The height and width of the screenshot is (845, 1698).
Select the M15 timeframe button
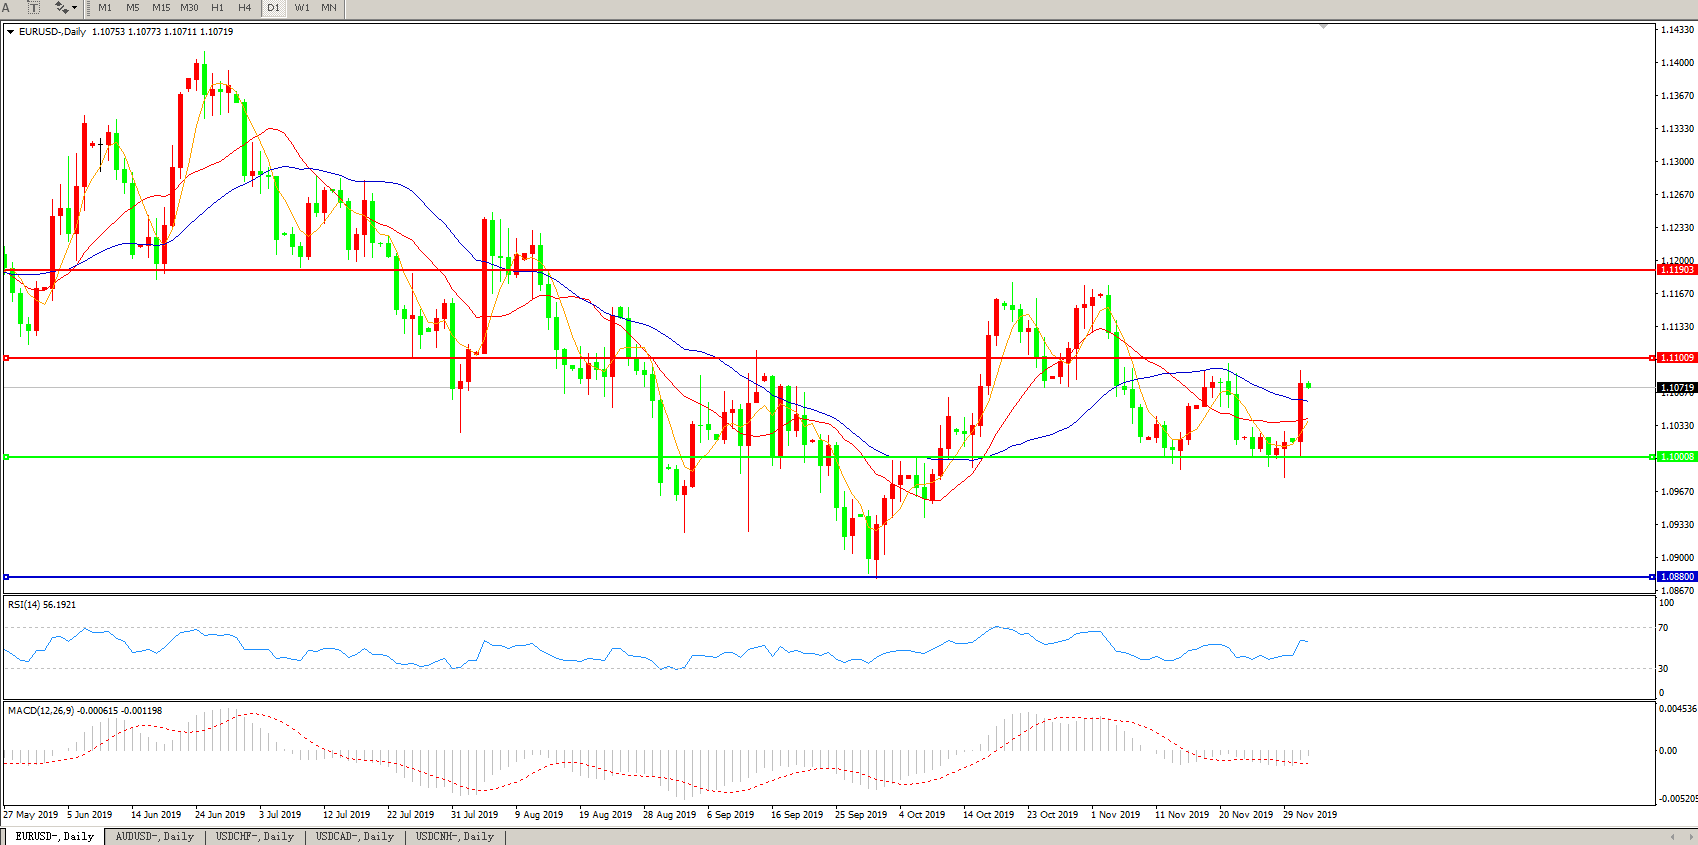[161, 7]
